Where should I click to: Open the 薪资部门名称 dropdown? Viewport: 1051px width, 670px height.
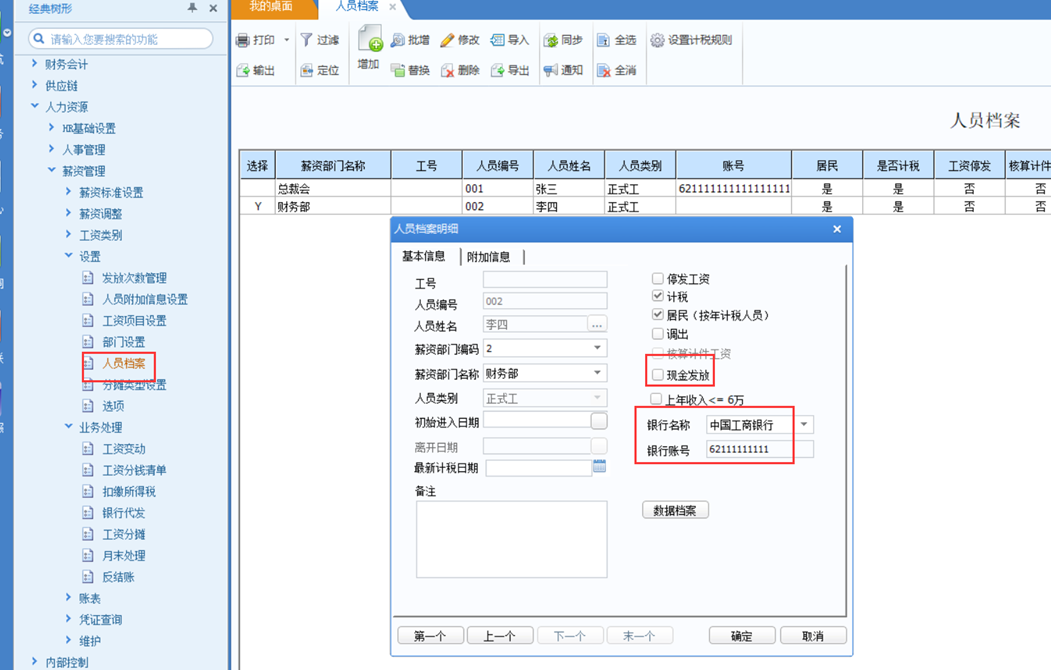point(597,373)
